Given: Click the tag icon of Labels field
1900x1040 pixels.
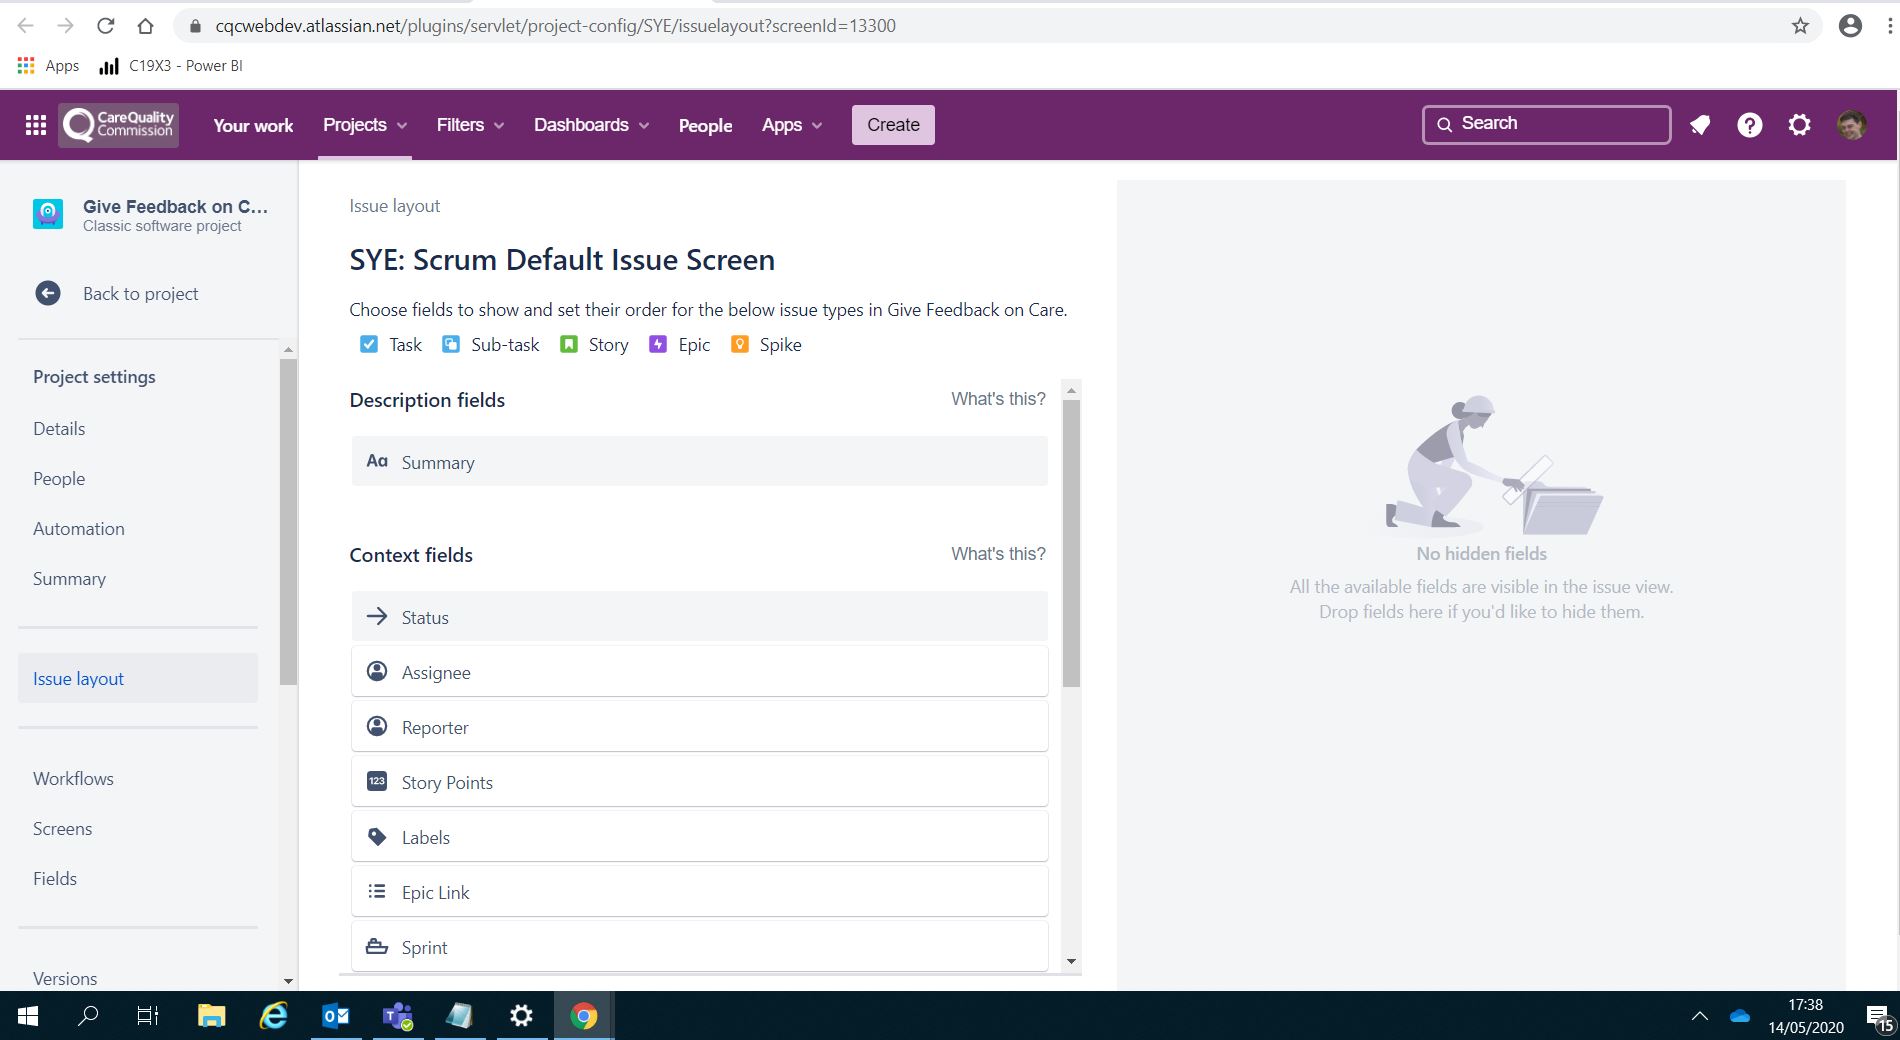Looking at the screenshot, I should pyautogui.click(x=377, y=836).
